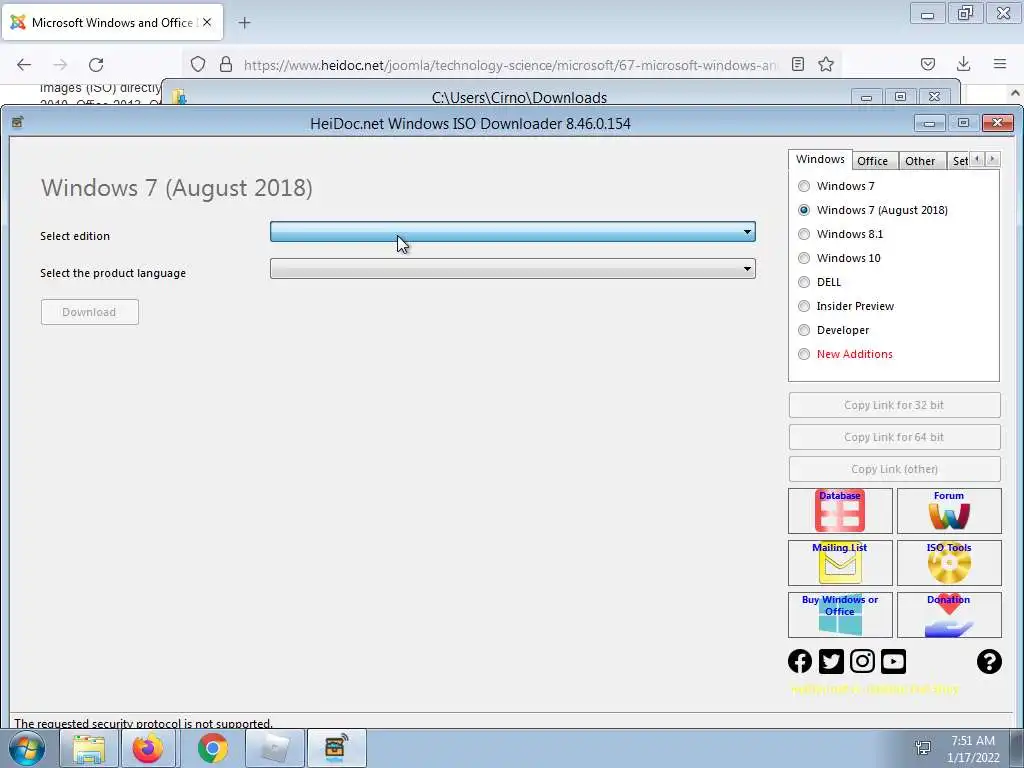Viewport: 1024px width, 768px height.
Task: Click Copy Link for 32 bit
Action: tap(894, 405)
